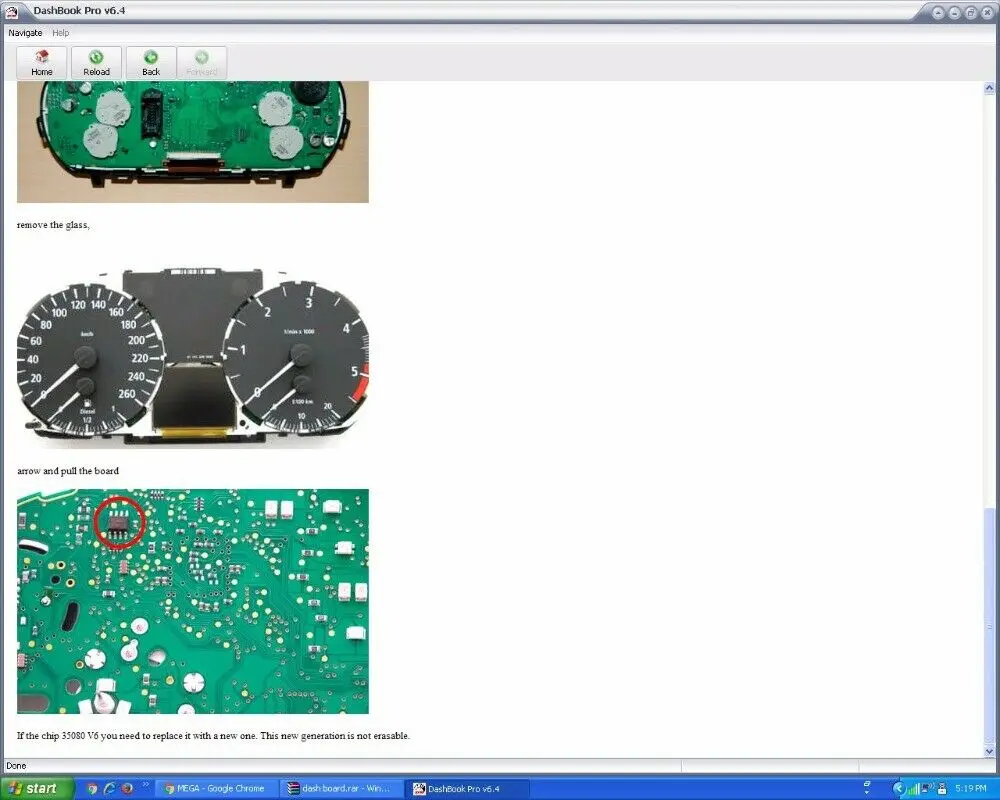Launch Firefox from quick launch
The height and width of the screenshot is (800, 1000).
click(127, 789)
